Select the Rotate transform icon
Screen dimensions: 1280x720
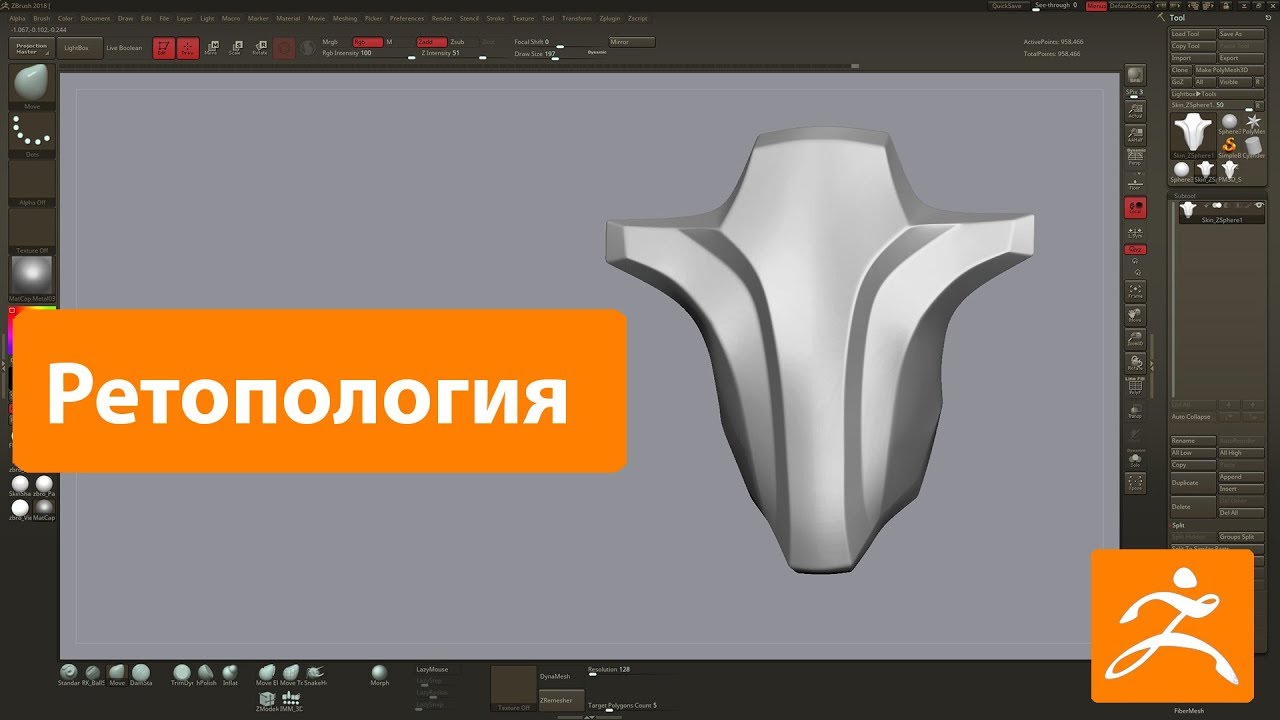[259, 47]
